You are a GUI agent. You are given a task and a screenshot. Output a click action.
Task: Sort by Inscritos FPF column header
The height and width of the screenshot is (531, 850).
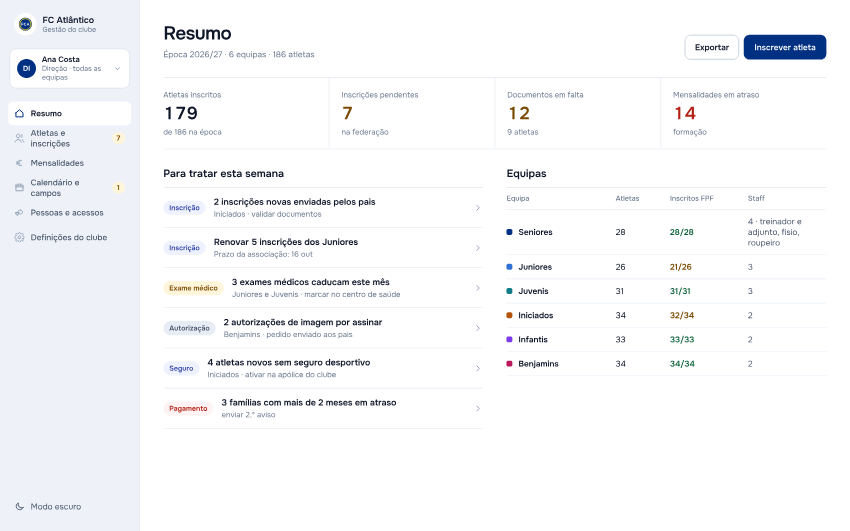point(691,199)
